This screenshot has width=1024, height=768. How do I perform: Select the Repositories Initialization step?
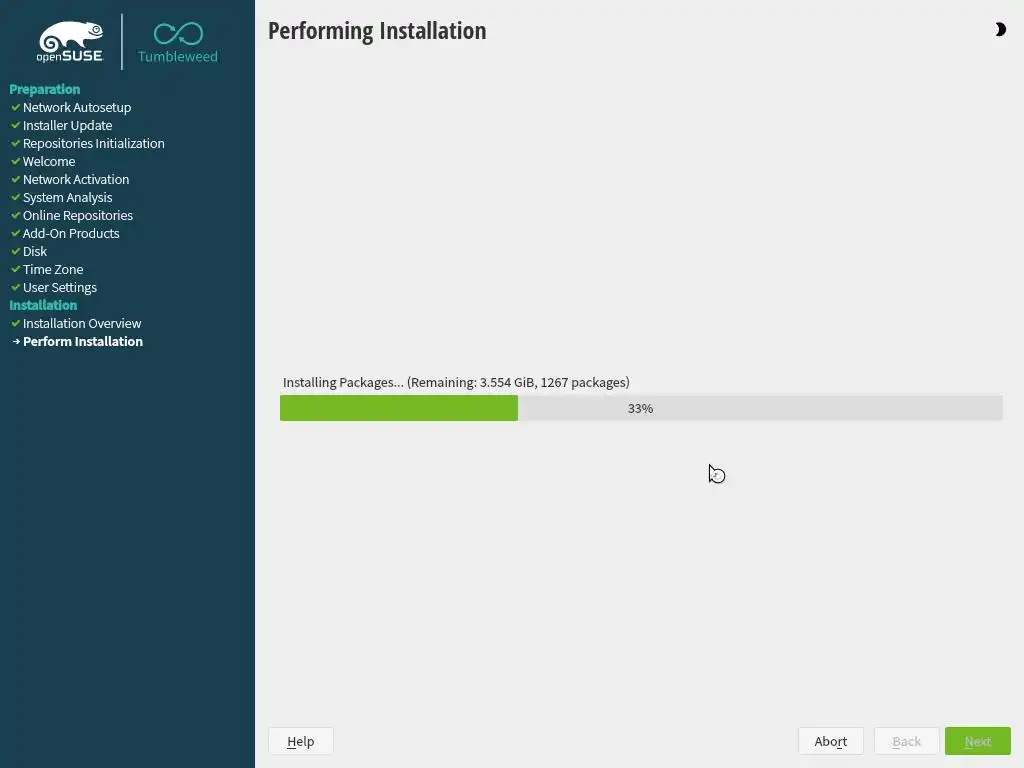93,143
